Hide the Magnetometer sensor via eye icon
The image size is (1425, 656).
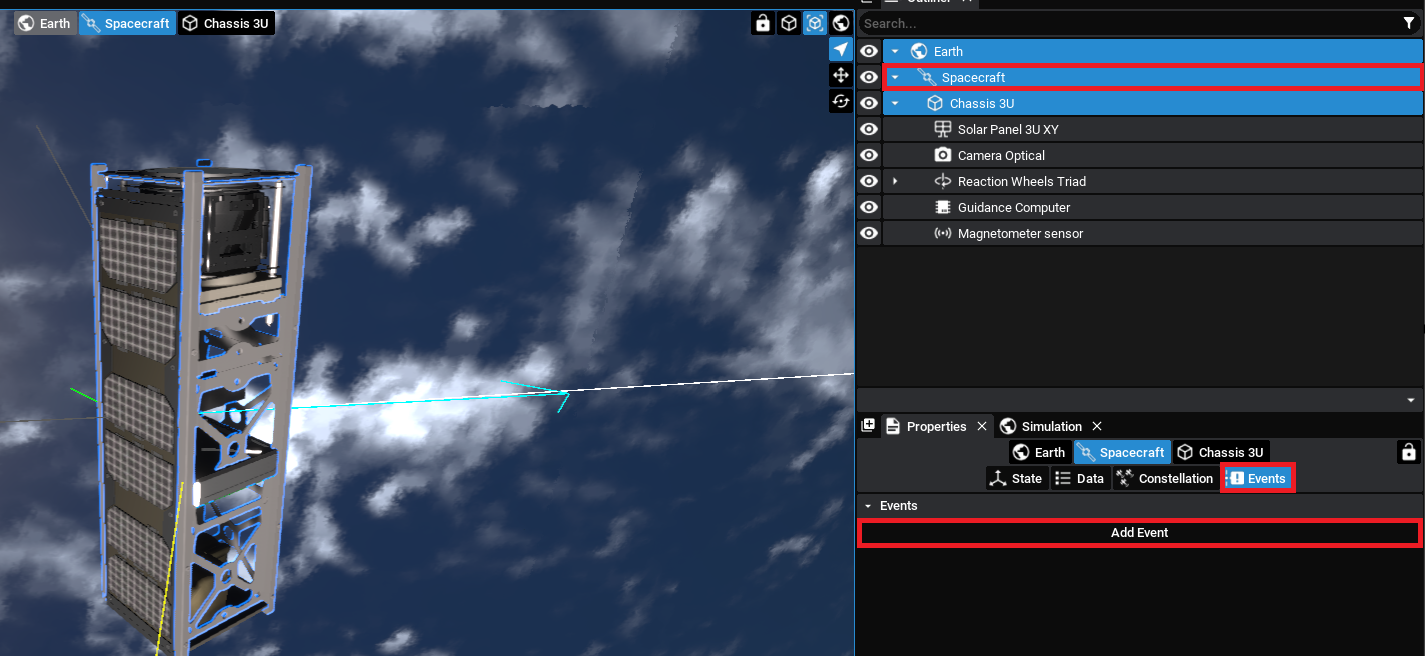point(869,233)
